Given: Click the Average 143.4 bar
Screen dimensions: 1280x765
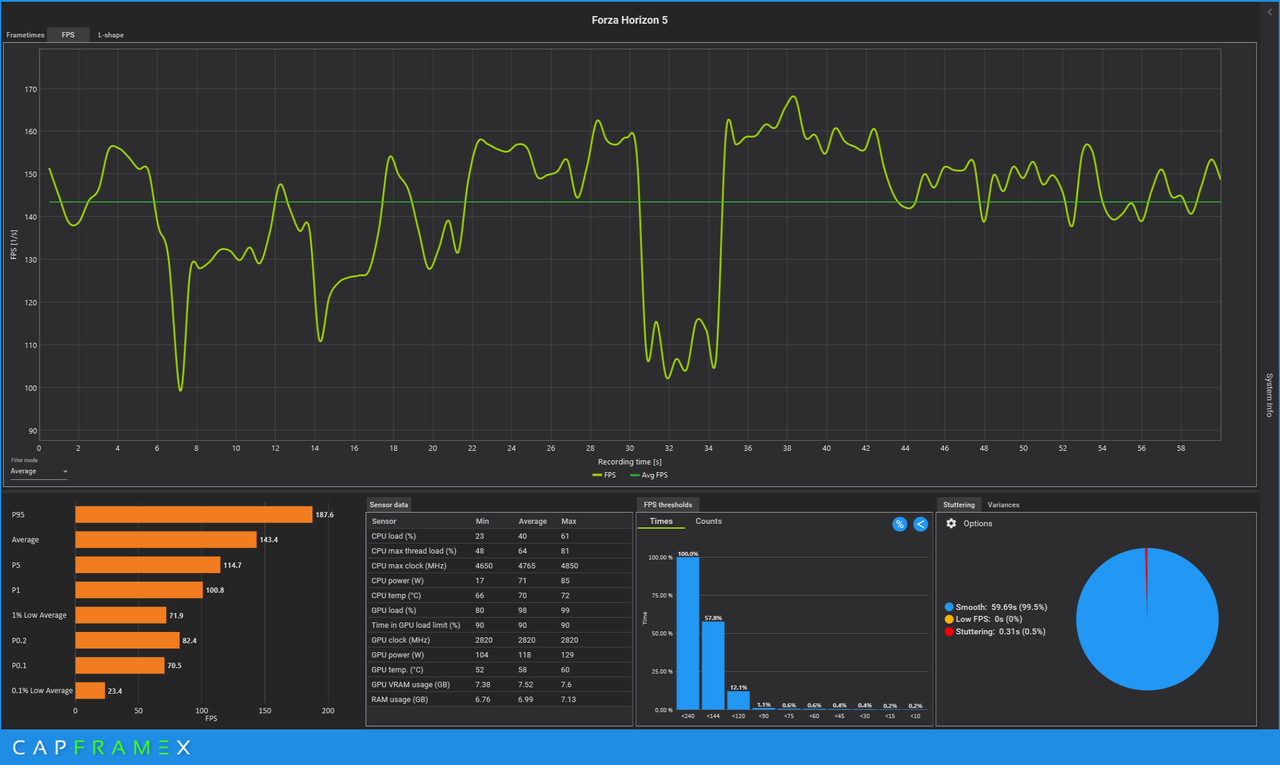Looking at the screenshot, I should [166, 540].
